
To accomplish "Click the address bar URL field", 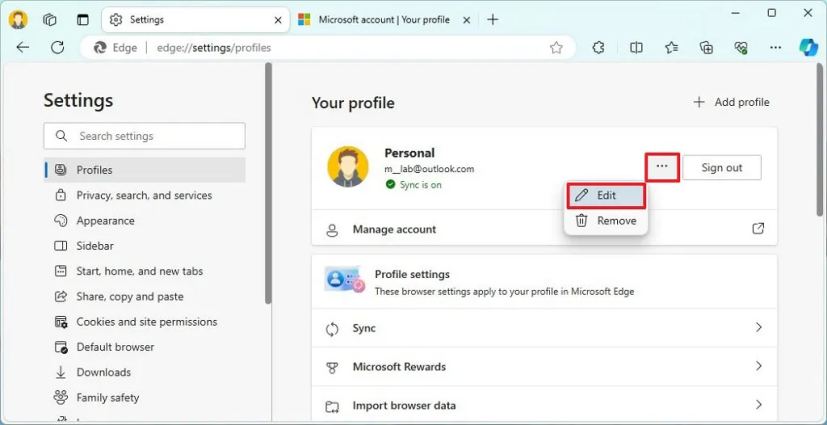I will [327, 48].
